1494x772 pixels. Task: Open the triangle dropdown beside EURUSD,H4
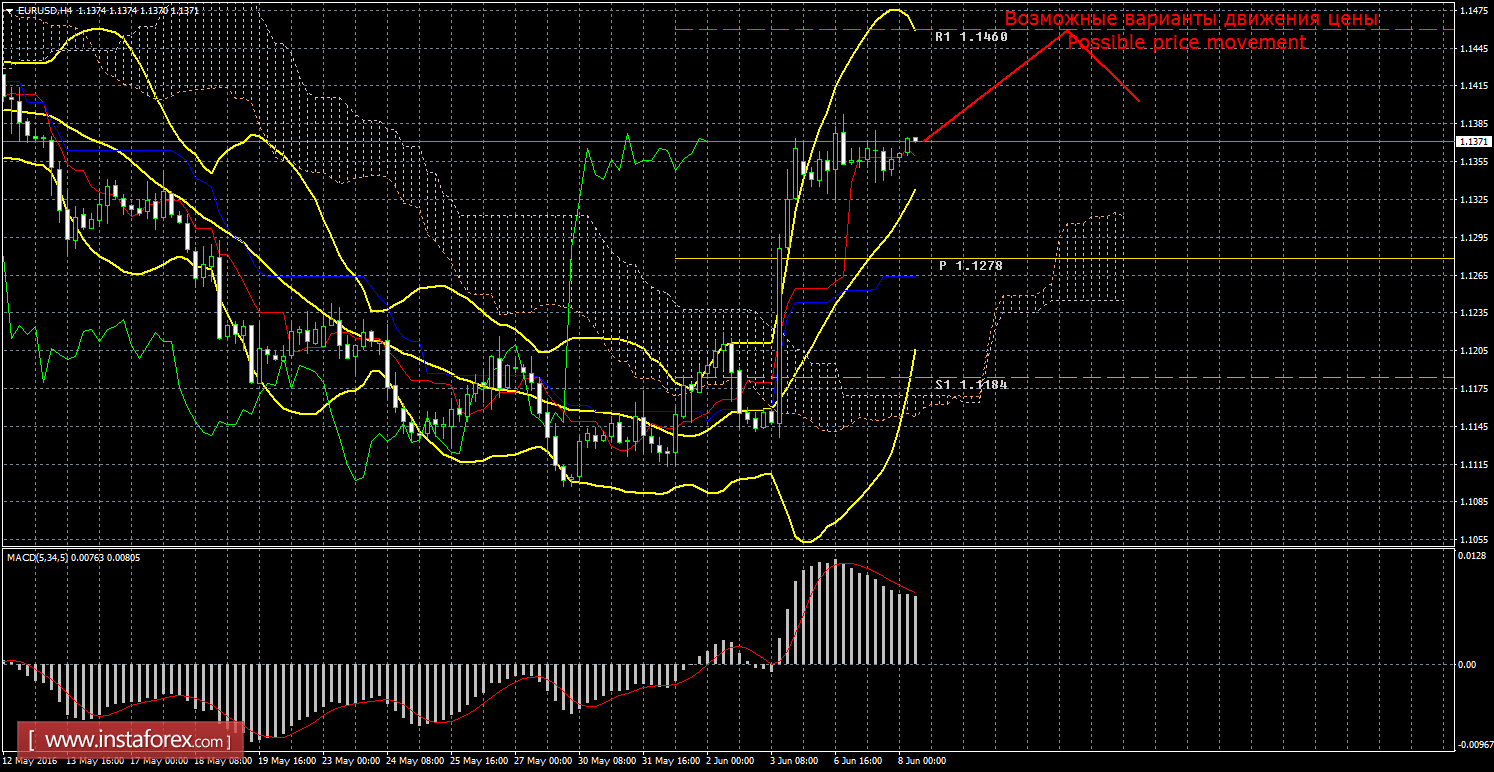[8, 10]
